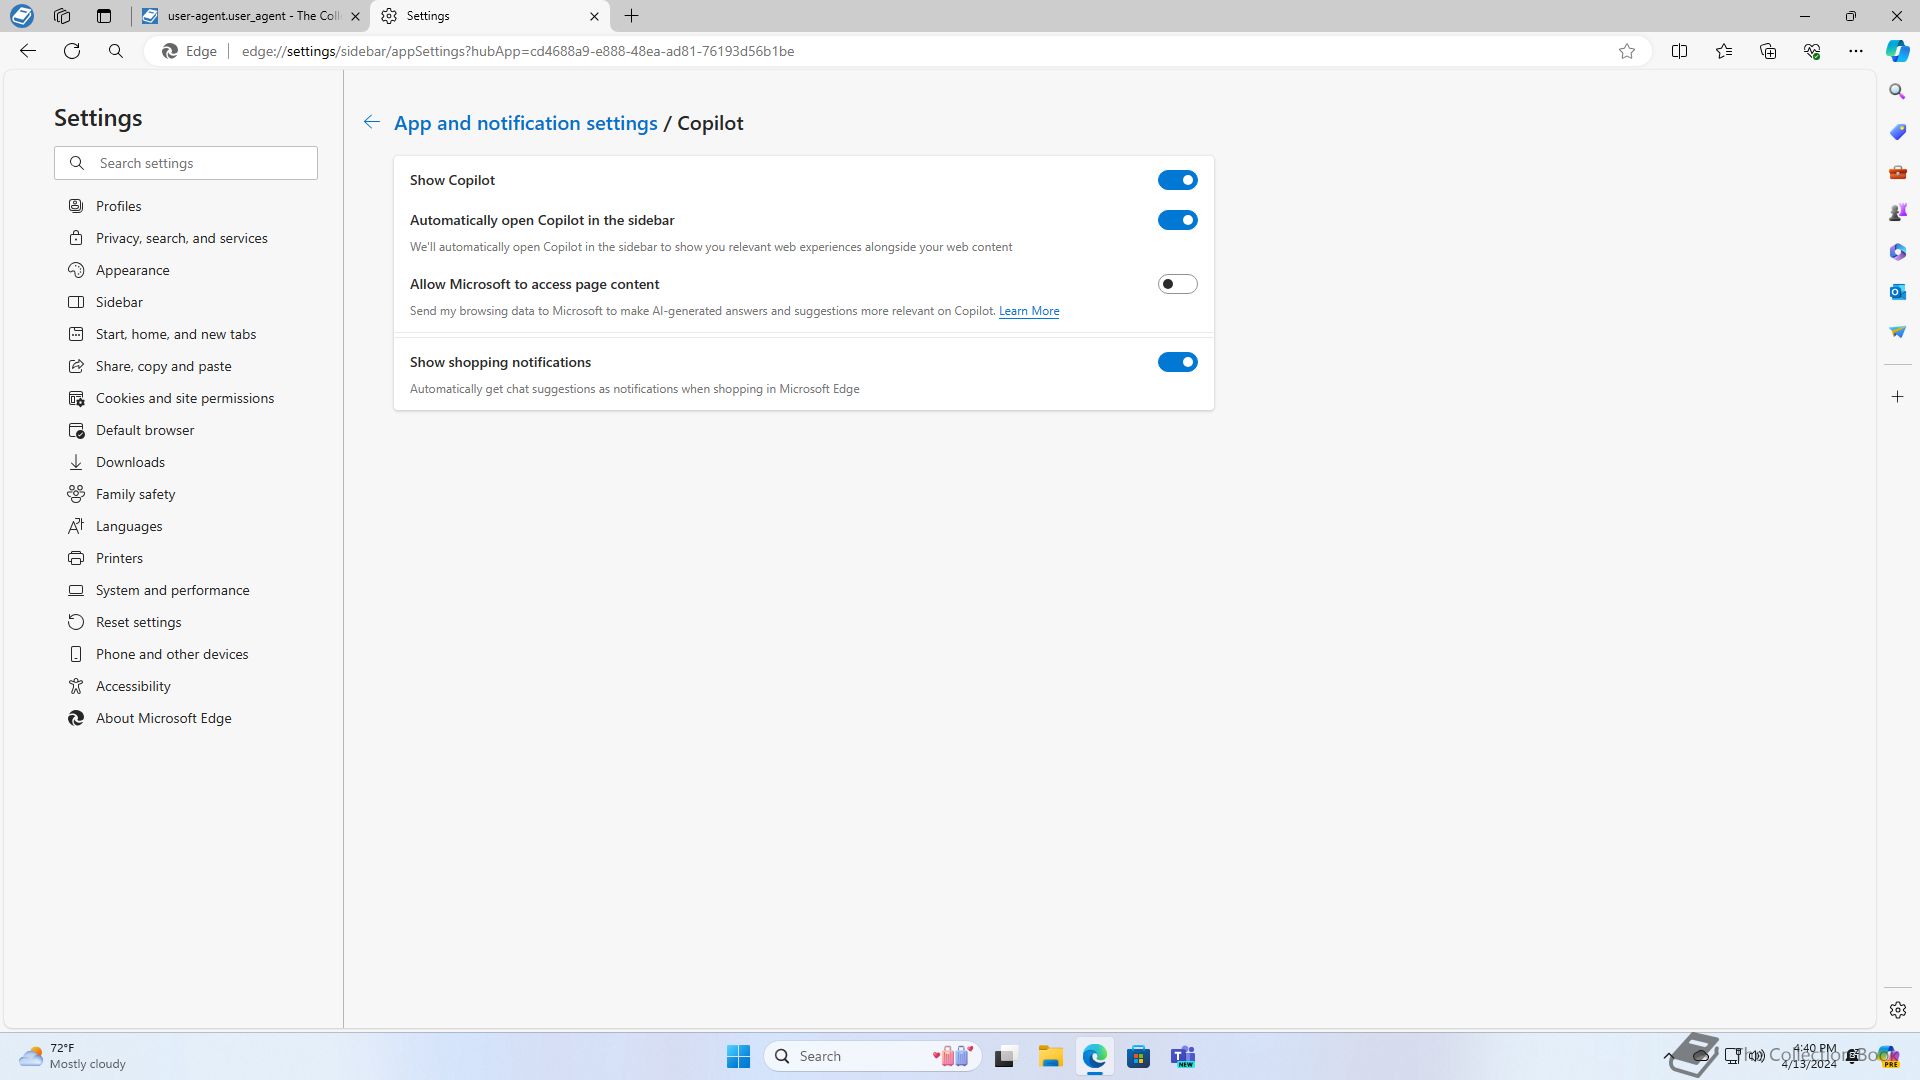Click the taskbar Search box
Viewport: 1920px width, 1080px height.
pos(872,1056)
